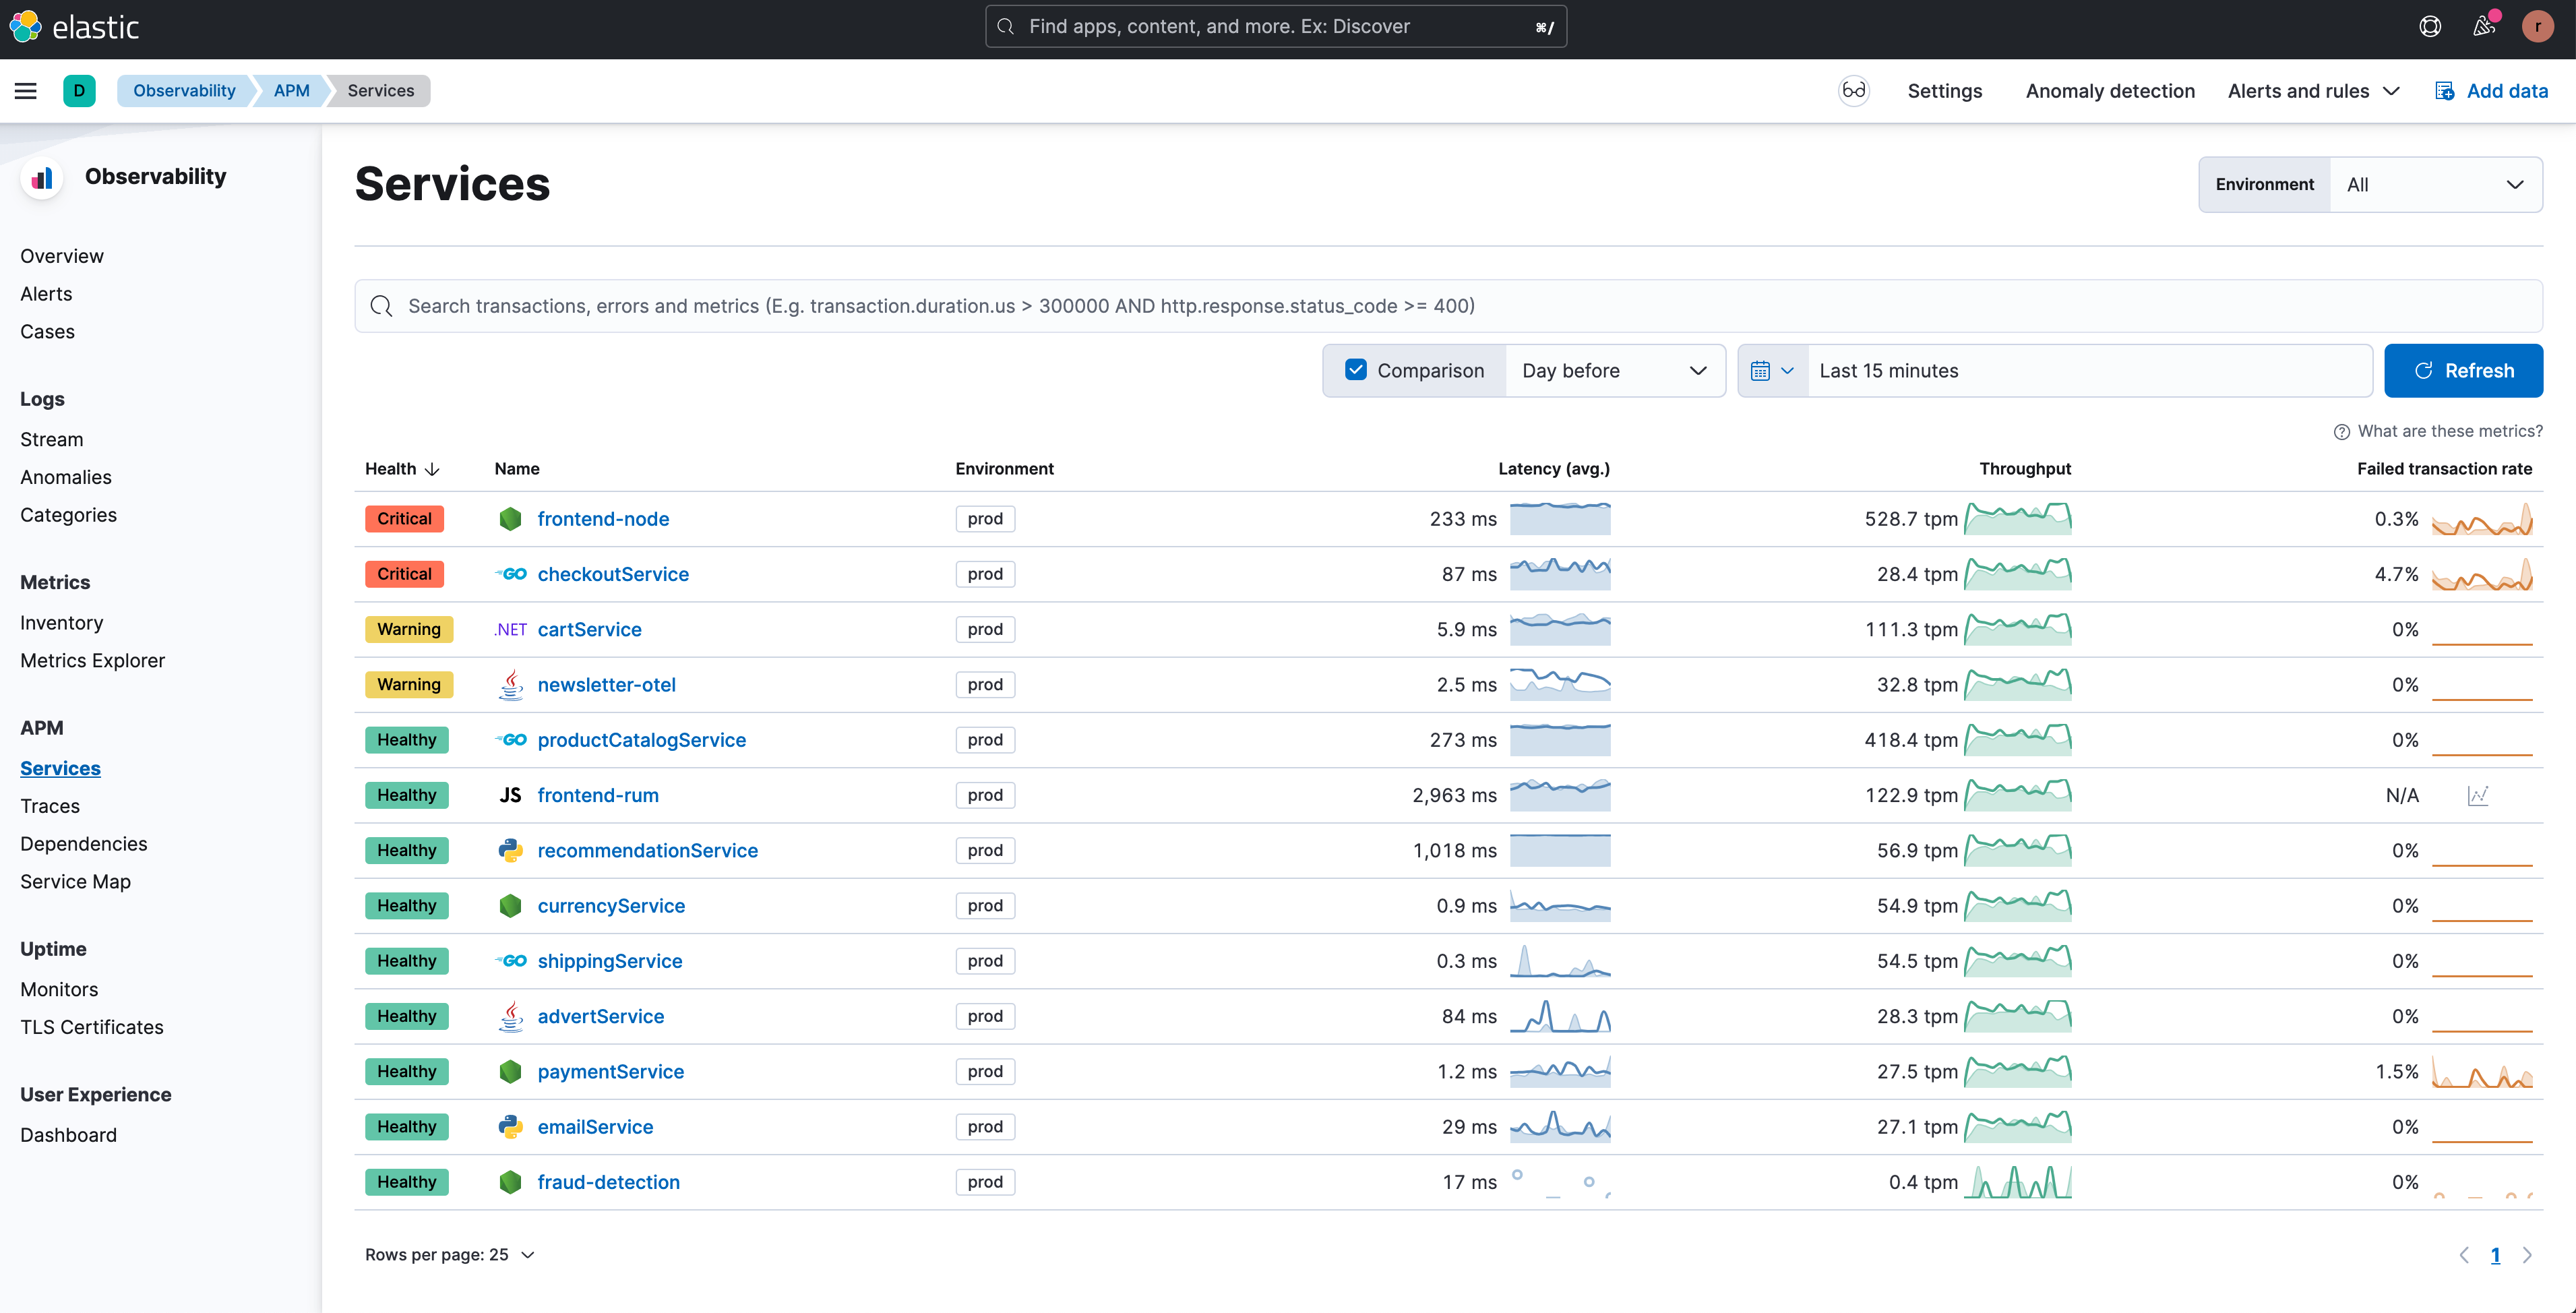Toggle the Comparison checkbox
Viewport: 2576px width, 1313px height.
point(1356,370)
